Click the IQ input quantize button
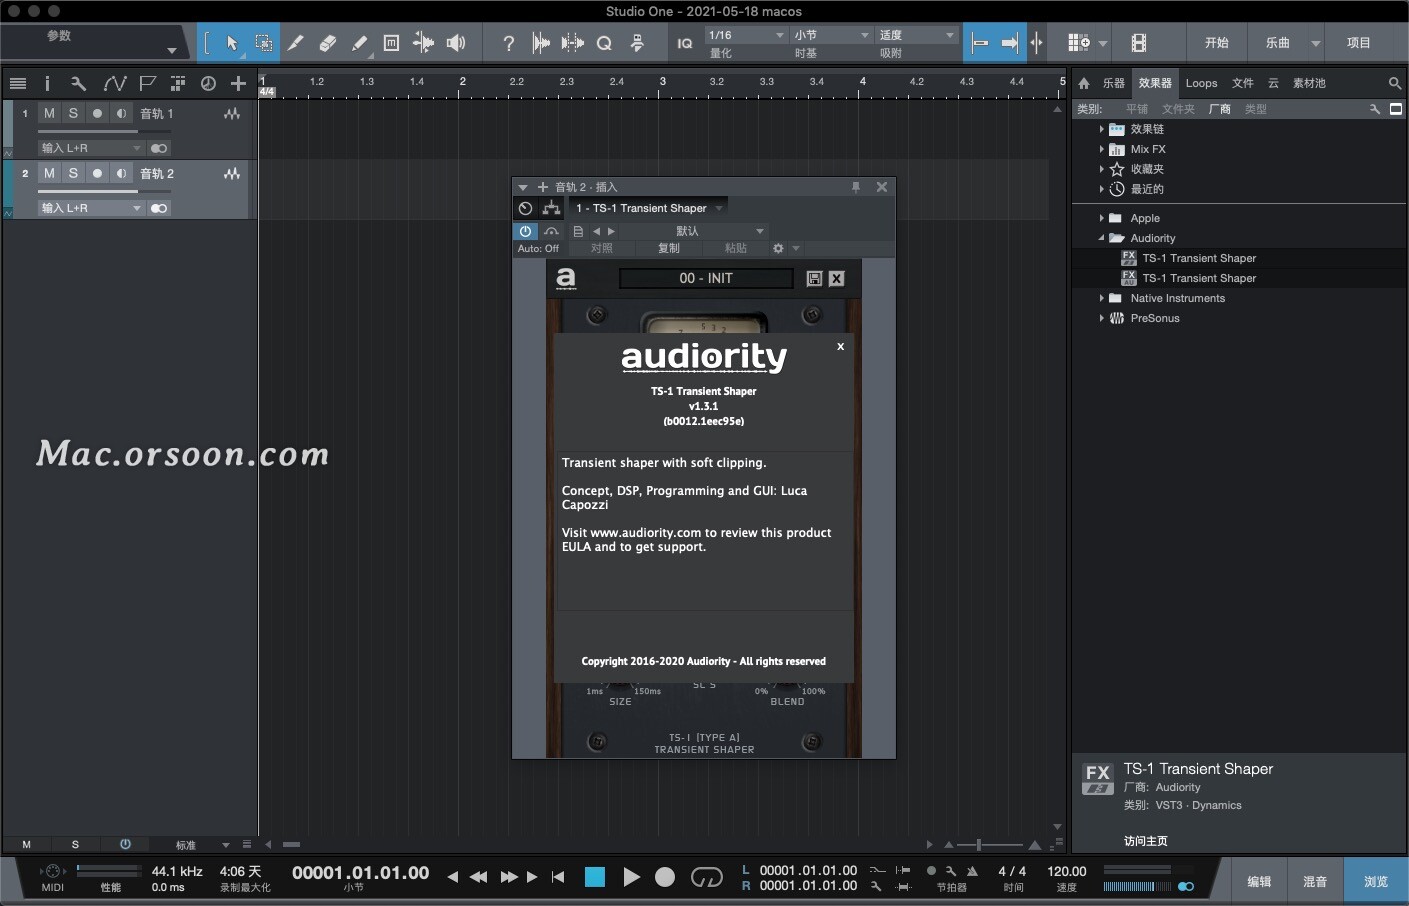The height and width of the screenshot is (906, 1409). tap(685, 43)
